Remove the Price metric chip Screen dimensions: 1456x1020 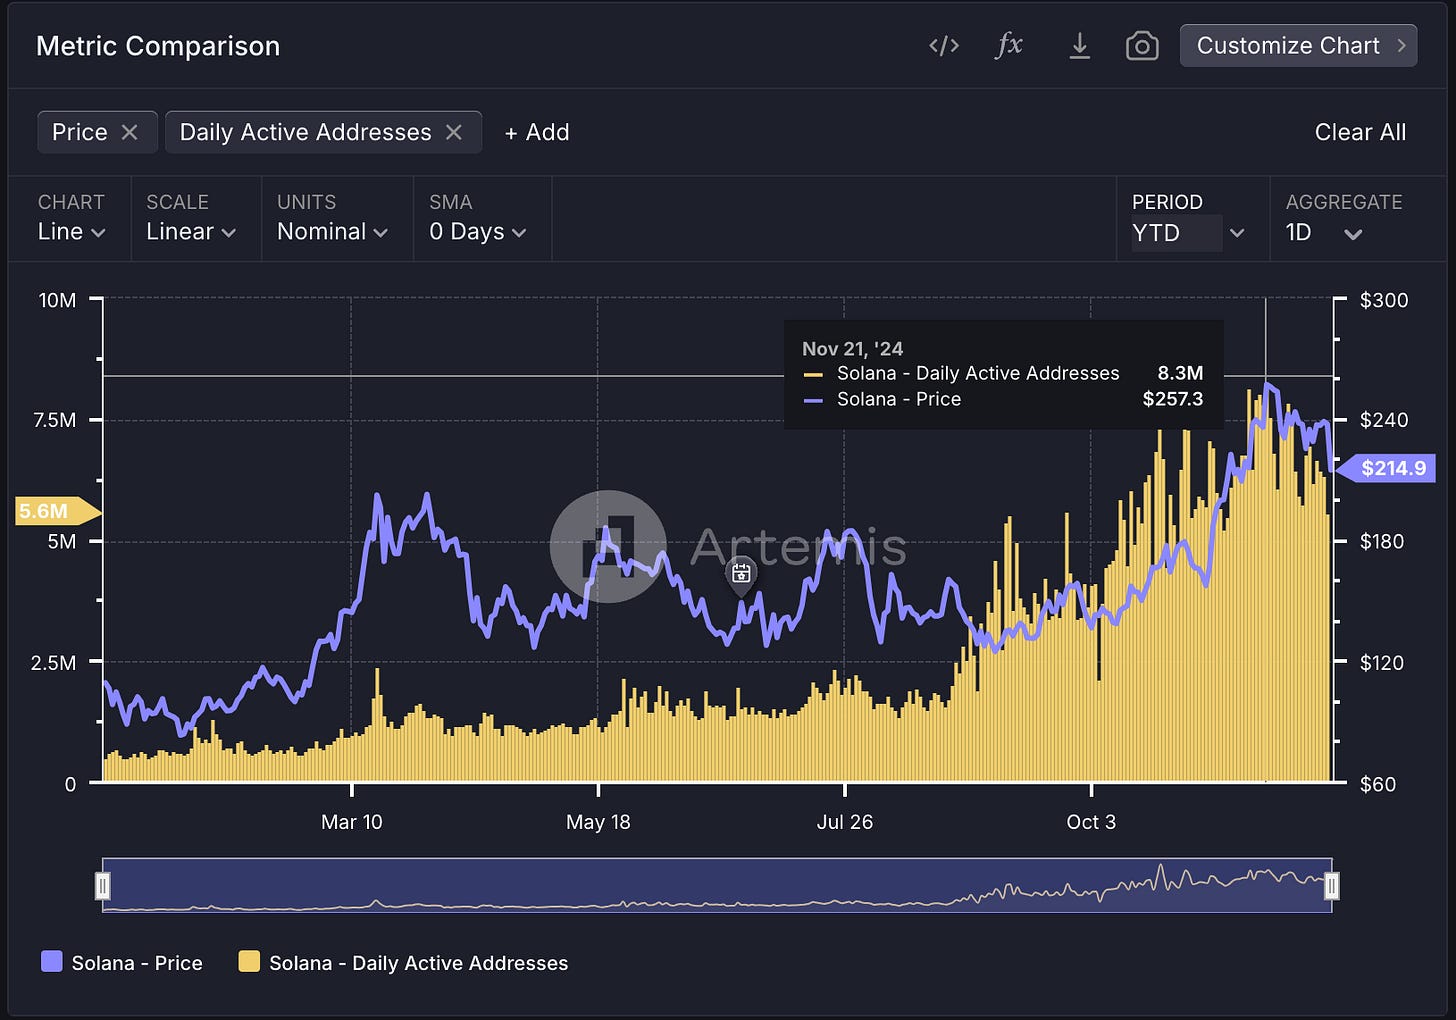129,132
